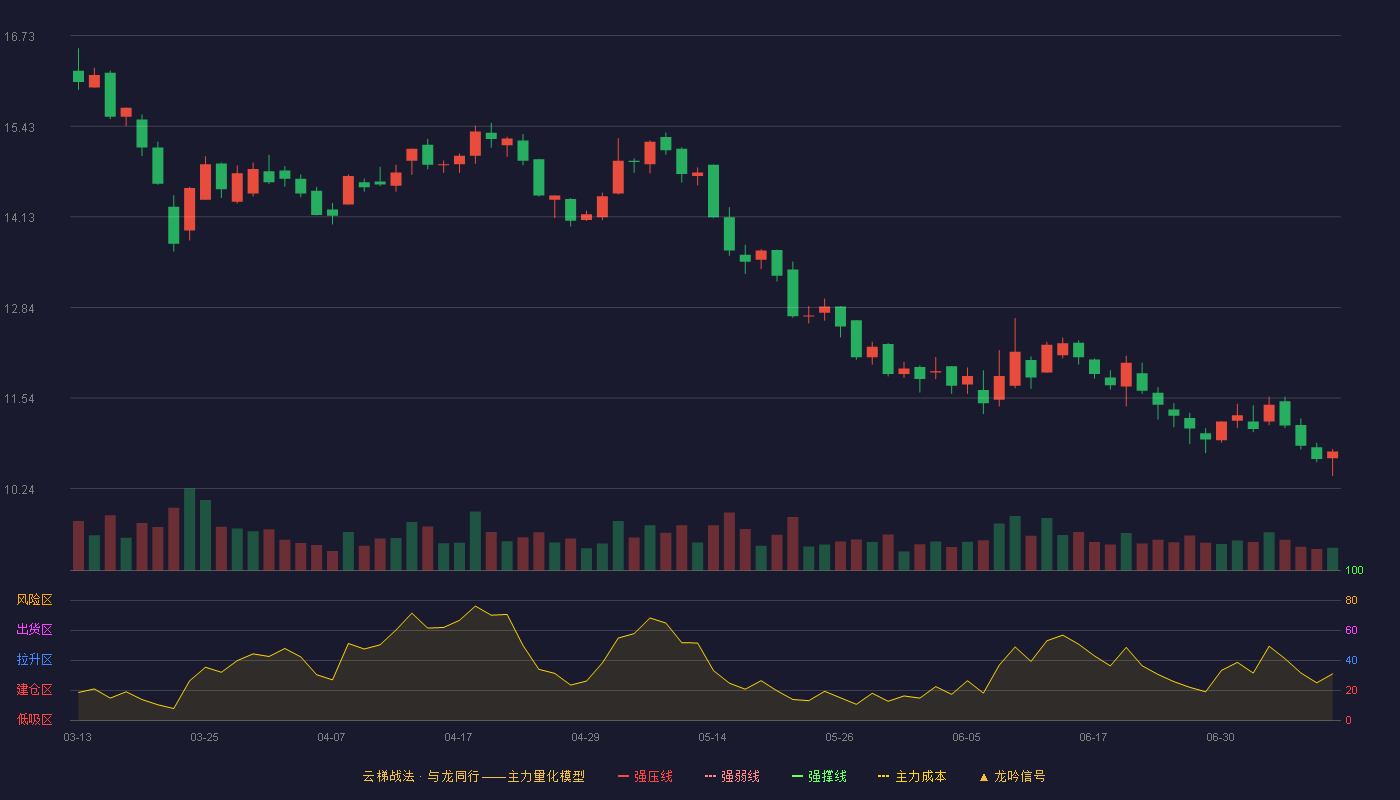
Task: Click the 10.24 price axis label
Action: 19,490
